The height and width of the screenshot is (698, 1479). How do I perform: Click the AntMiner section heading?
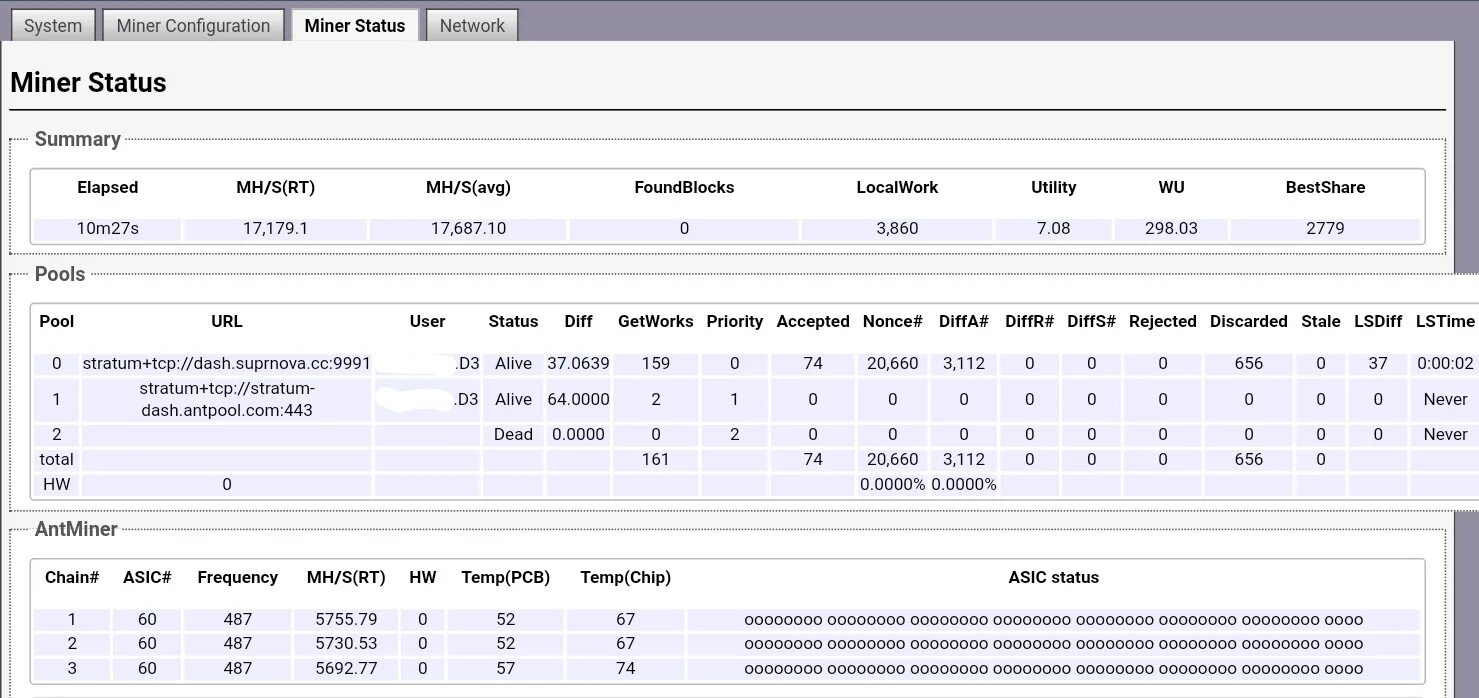click(76, 529)
